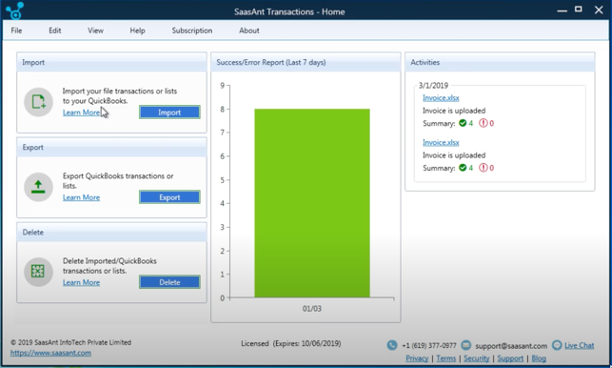Image resolution: width=612 pixels, height=368 pixels.
Task: Open the Privacy link
Action: (x=417, y=358)
